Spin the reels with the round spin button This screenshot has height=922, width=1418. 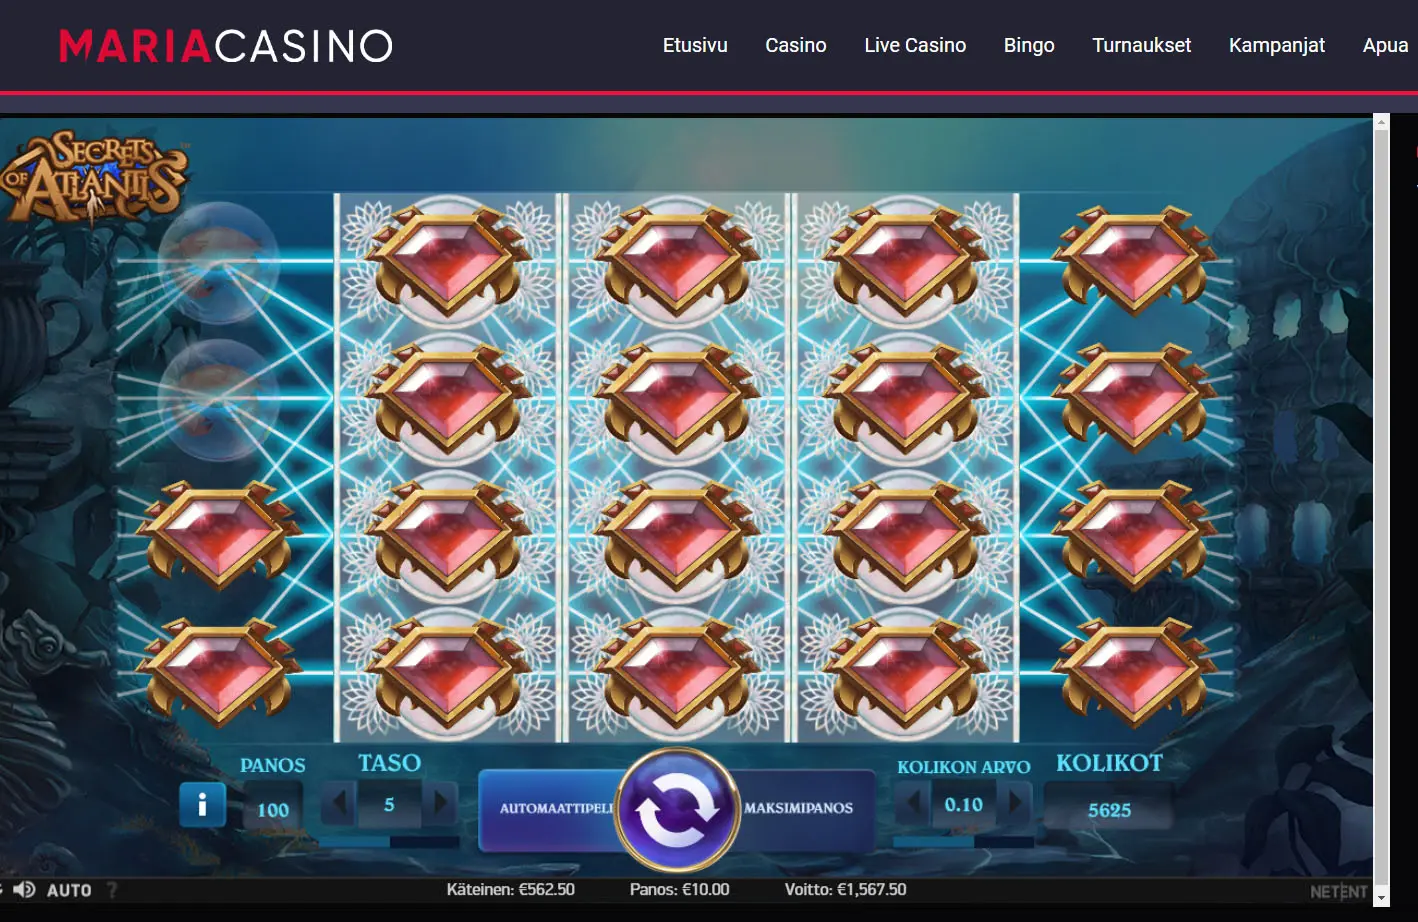(677, 810)
